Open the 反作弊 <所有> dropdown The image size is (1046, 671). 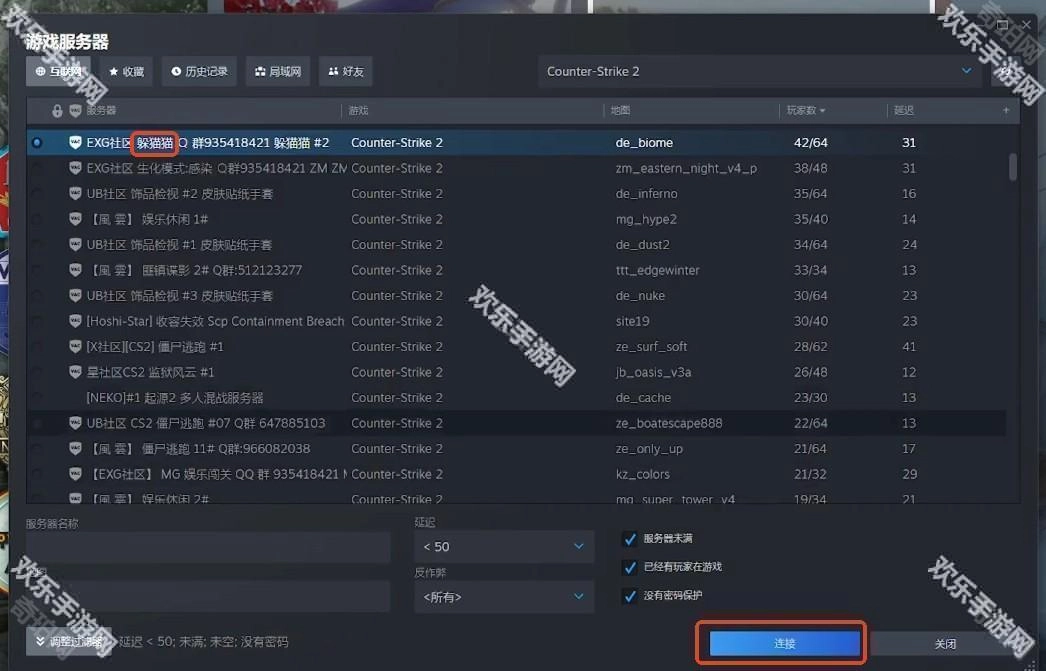point(504,597)
